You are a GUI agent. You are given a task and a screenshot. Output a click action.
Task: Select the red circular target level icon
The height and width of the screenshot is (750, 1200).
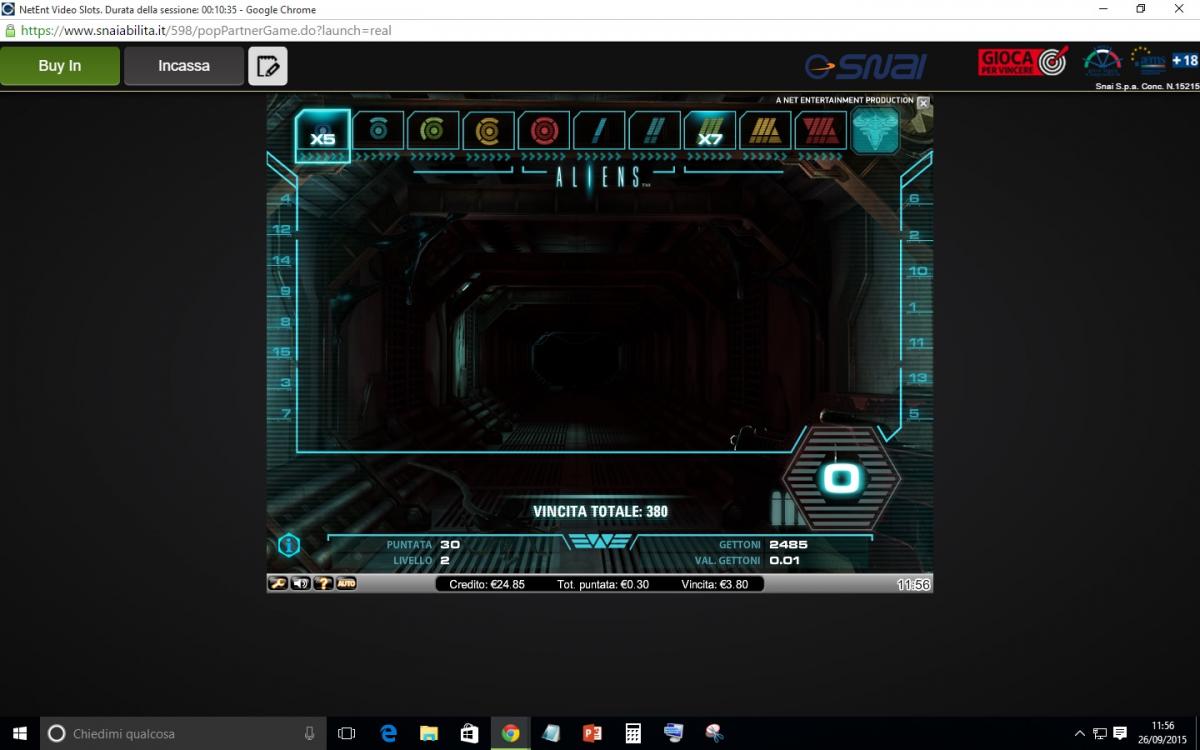[544, 130]
